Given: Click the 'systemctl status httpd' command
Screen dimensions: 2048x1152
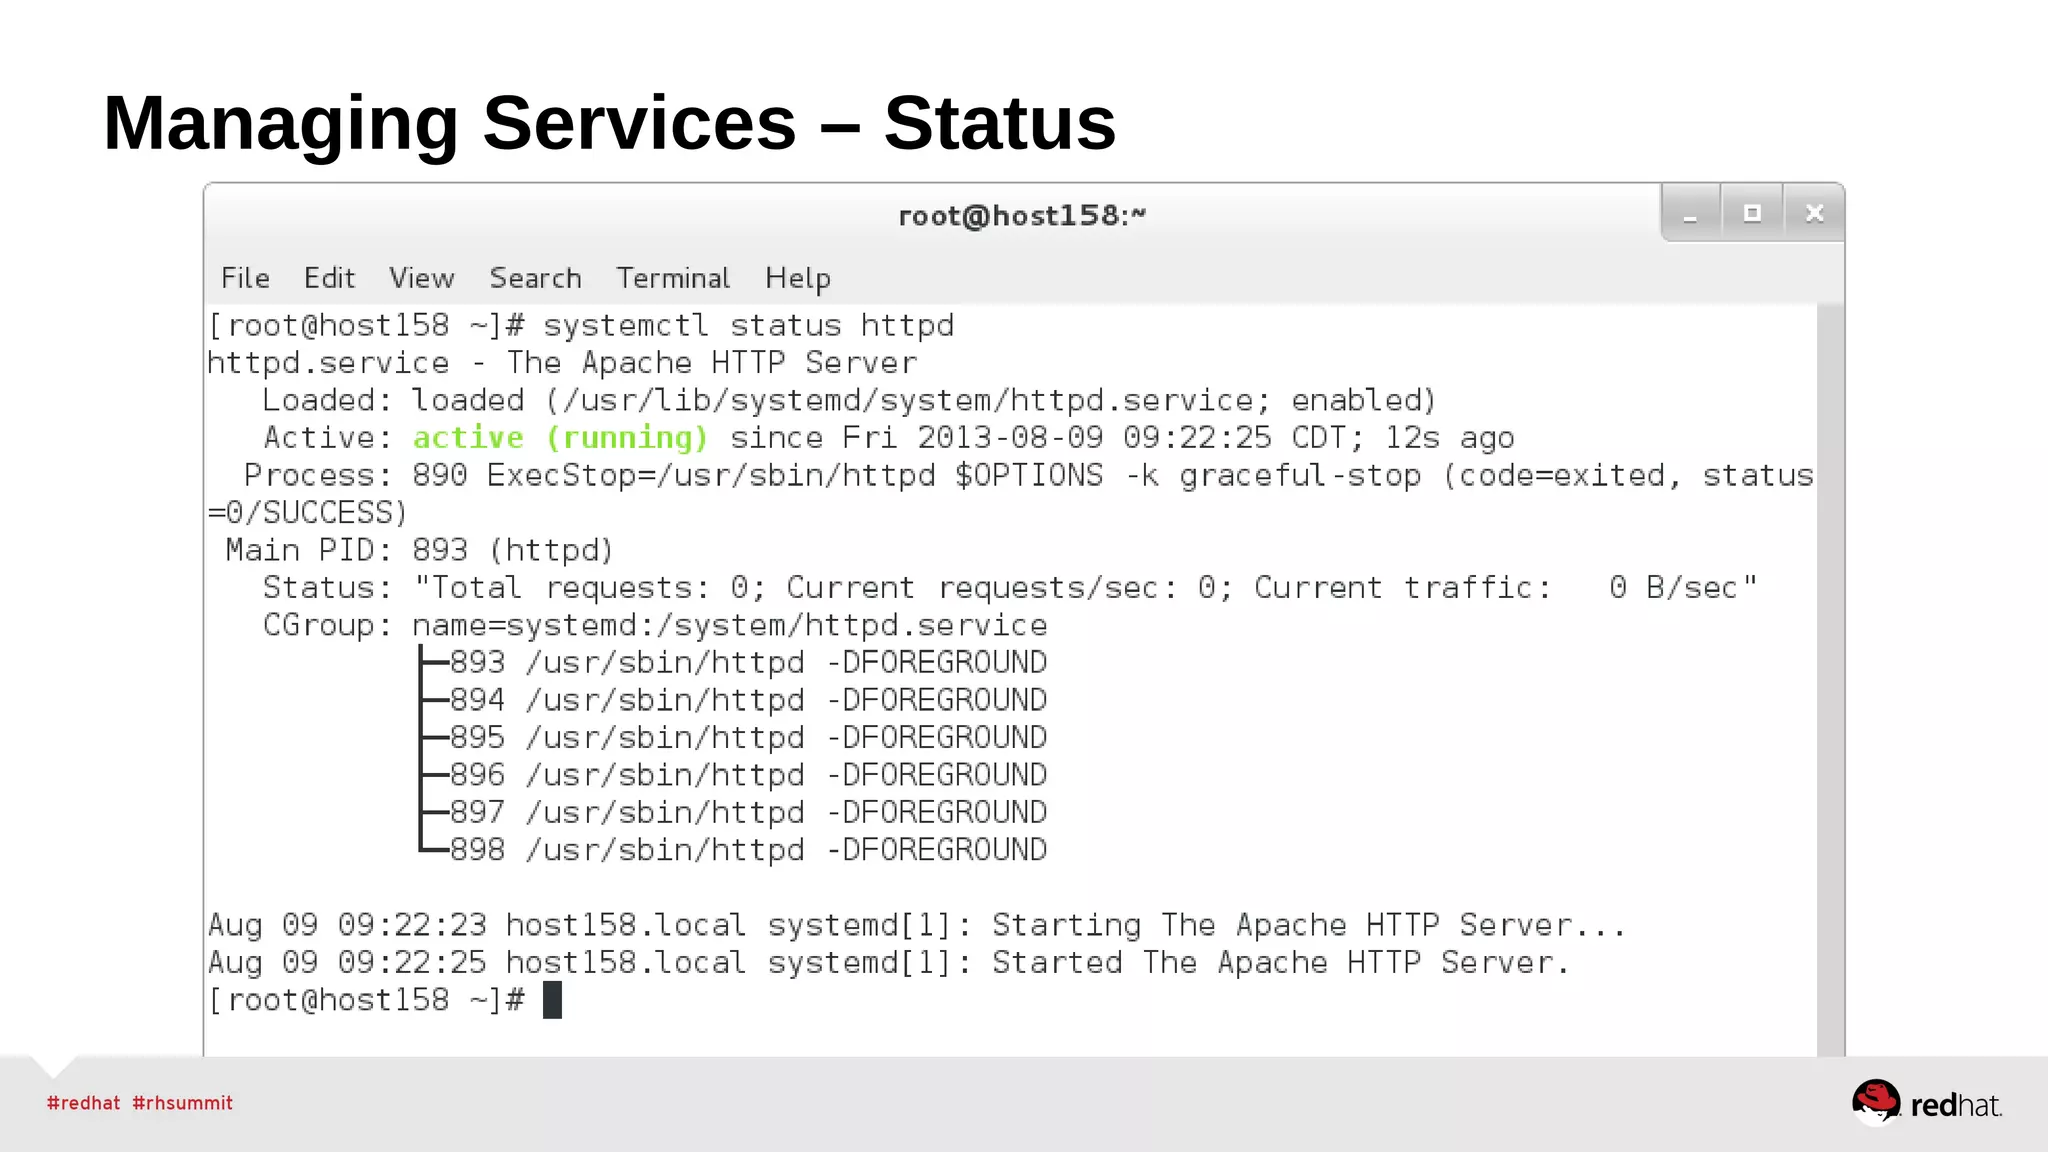Looking at the screenshot, I should [748, 325].
